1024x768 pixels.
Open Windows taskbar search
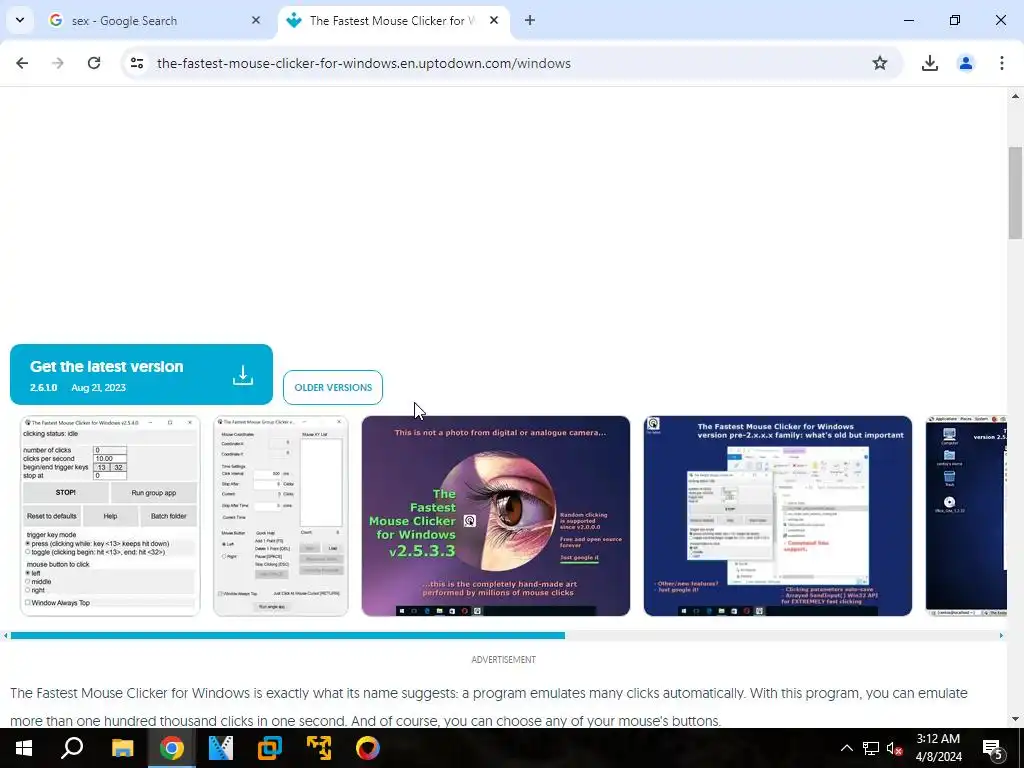72,748
